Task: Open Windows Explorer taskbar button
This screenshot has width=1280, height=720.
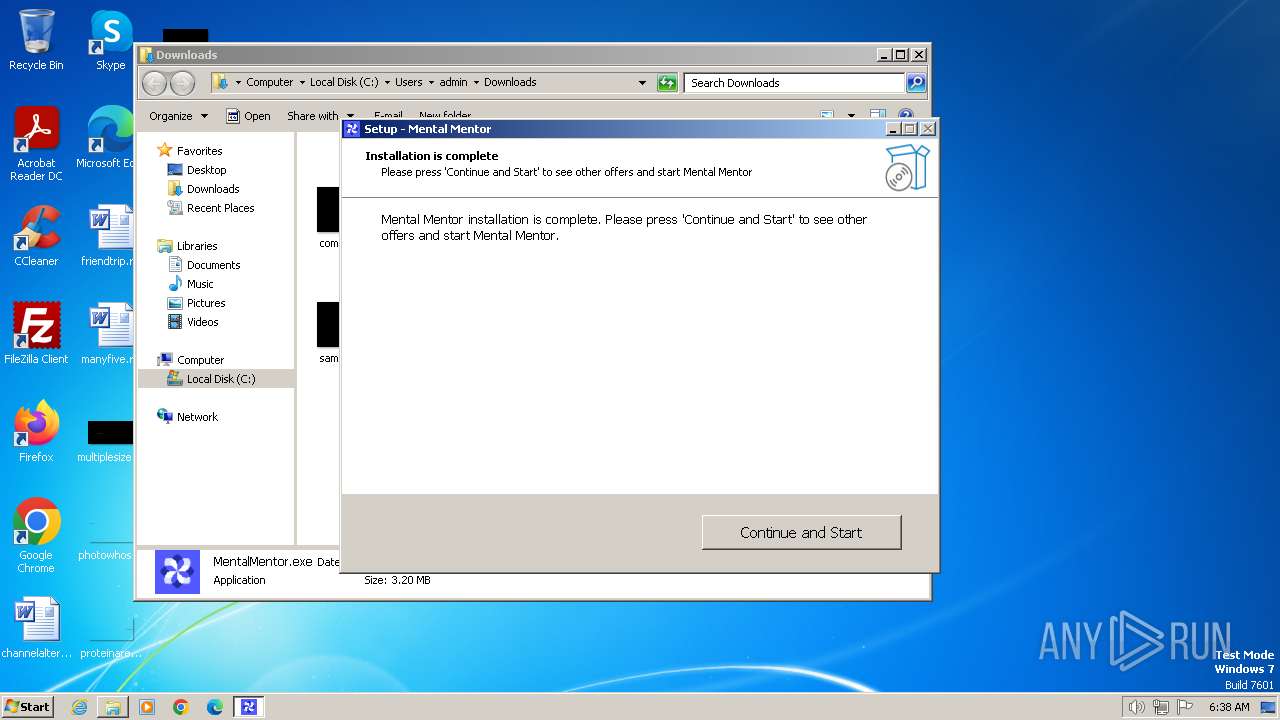Action: 113,707
